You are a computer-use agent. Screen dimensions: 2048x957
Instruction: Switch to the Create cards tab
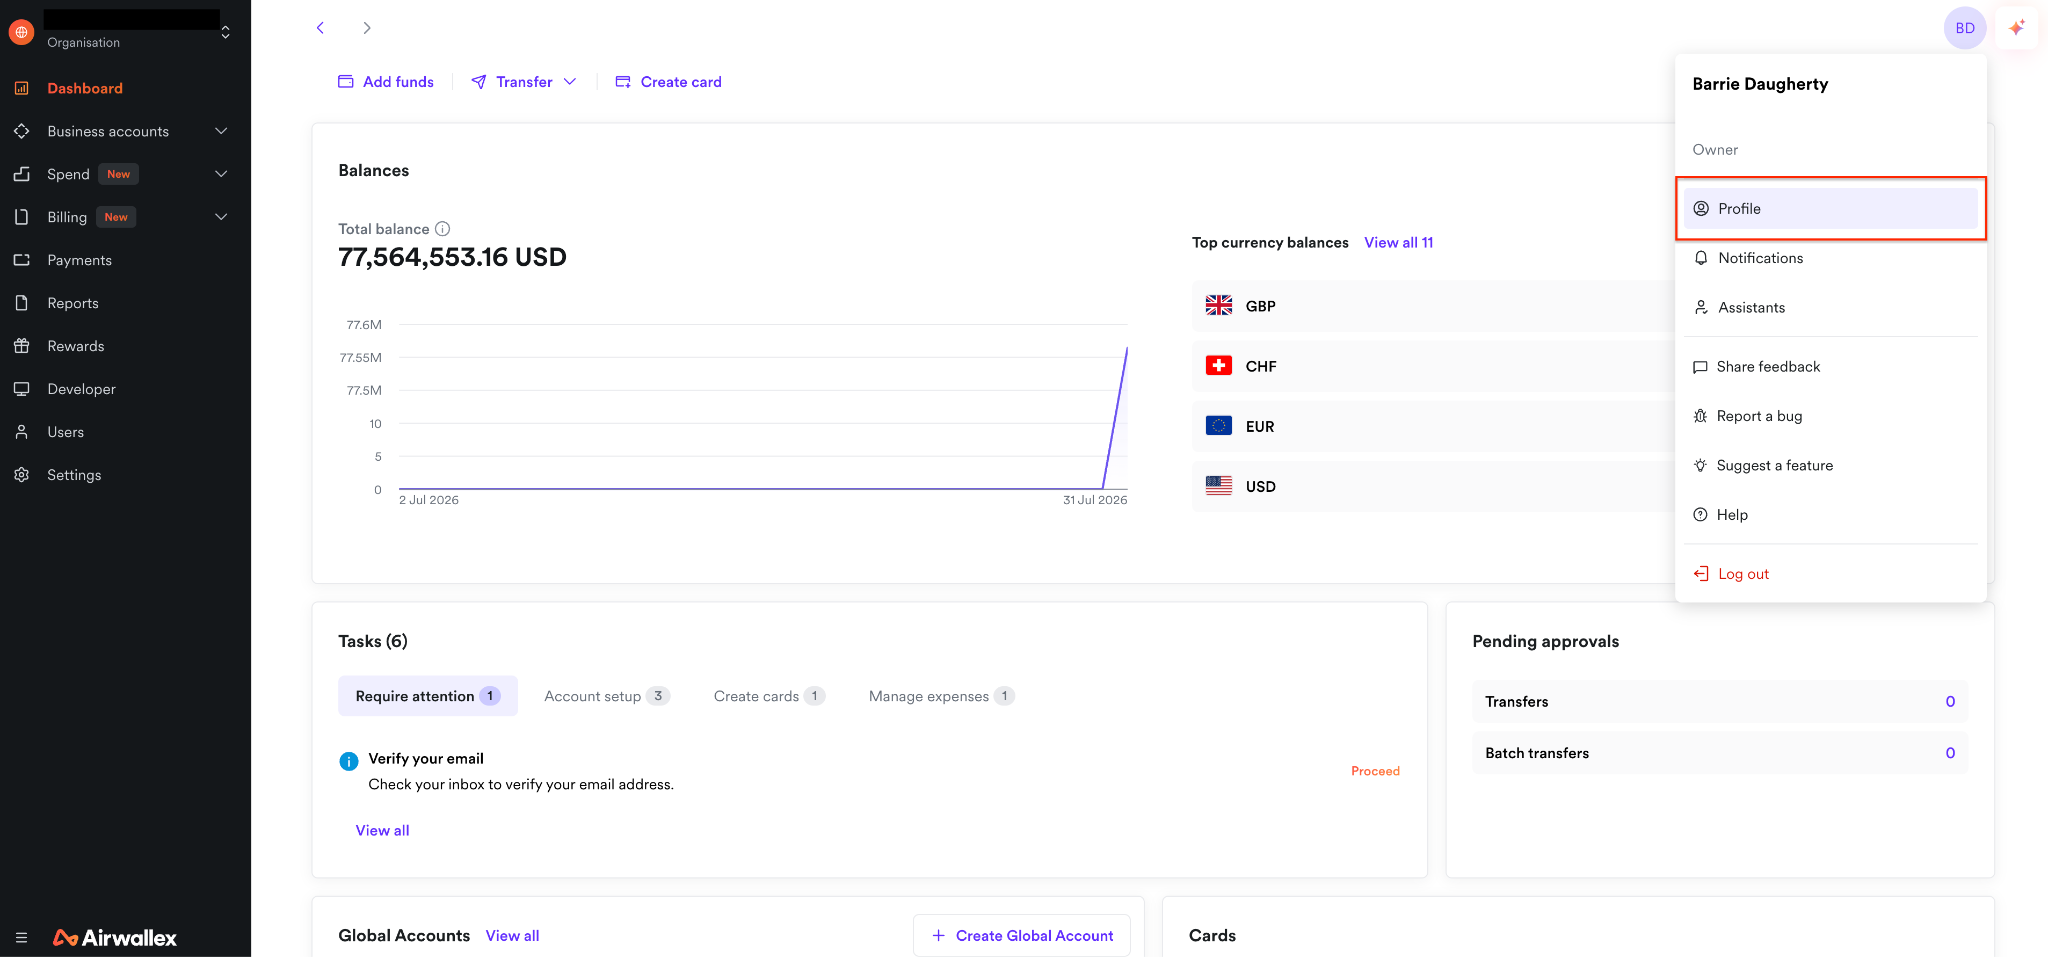pos(769,696)
